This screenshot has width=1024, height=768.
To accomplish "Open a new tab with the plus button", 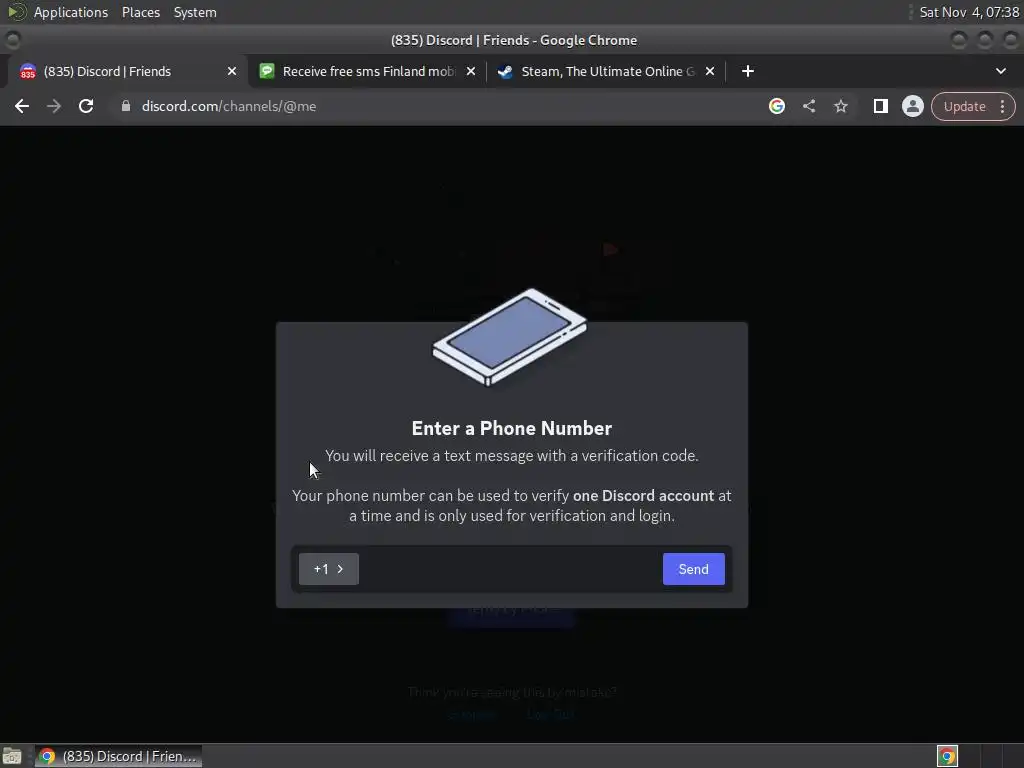I will 748,71.
